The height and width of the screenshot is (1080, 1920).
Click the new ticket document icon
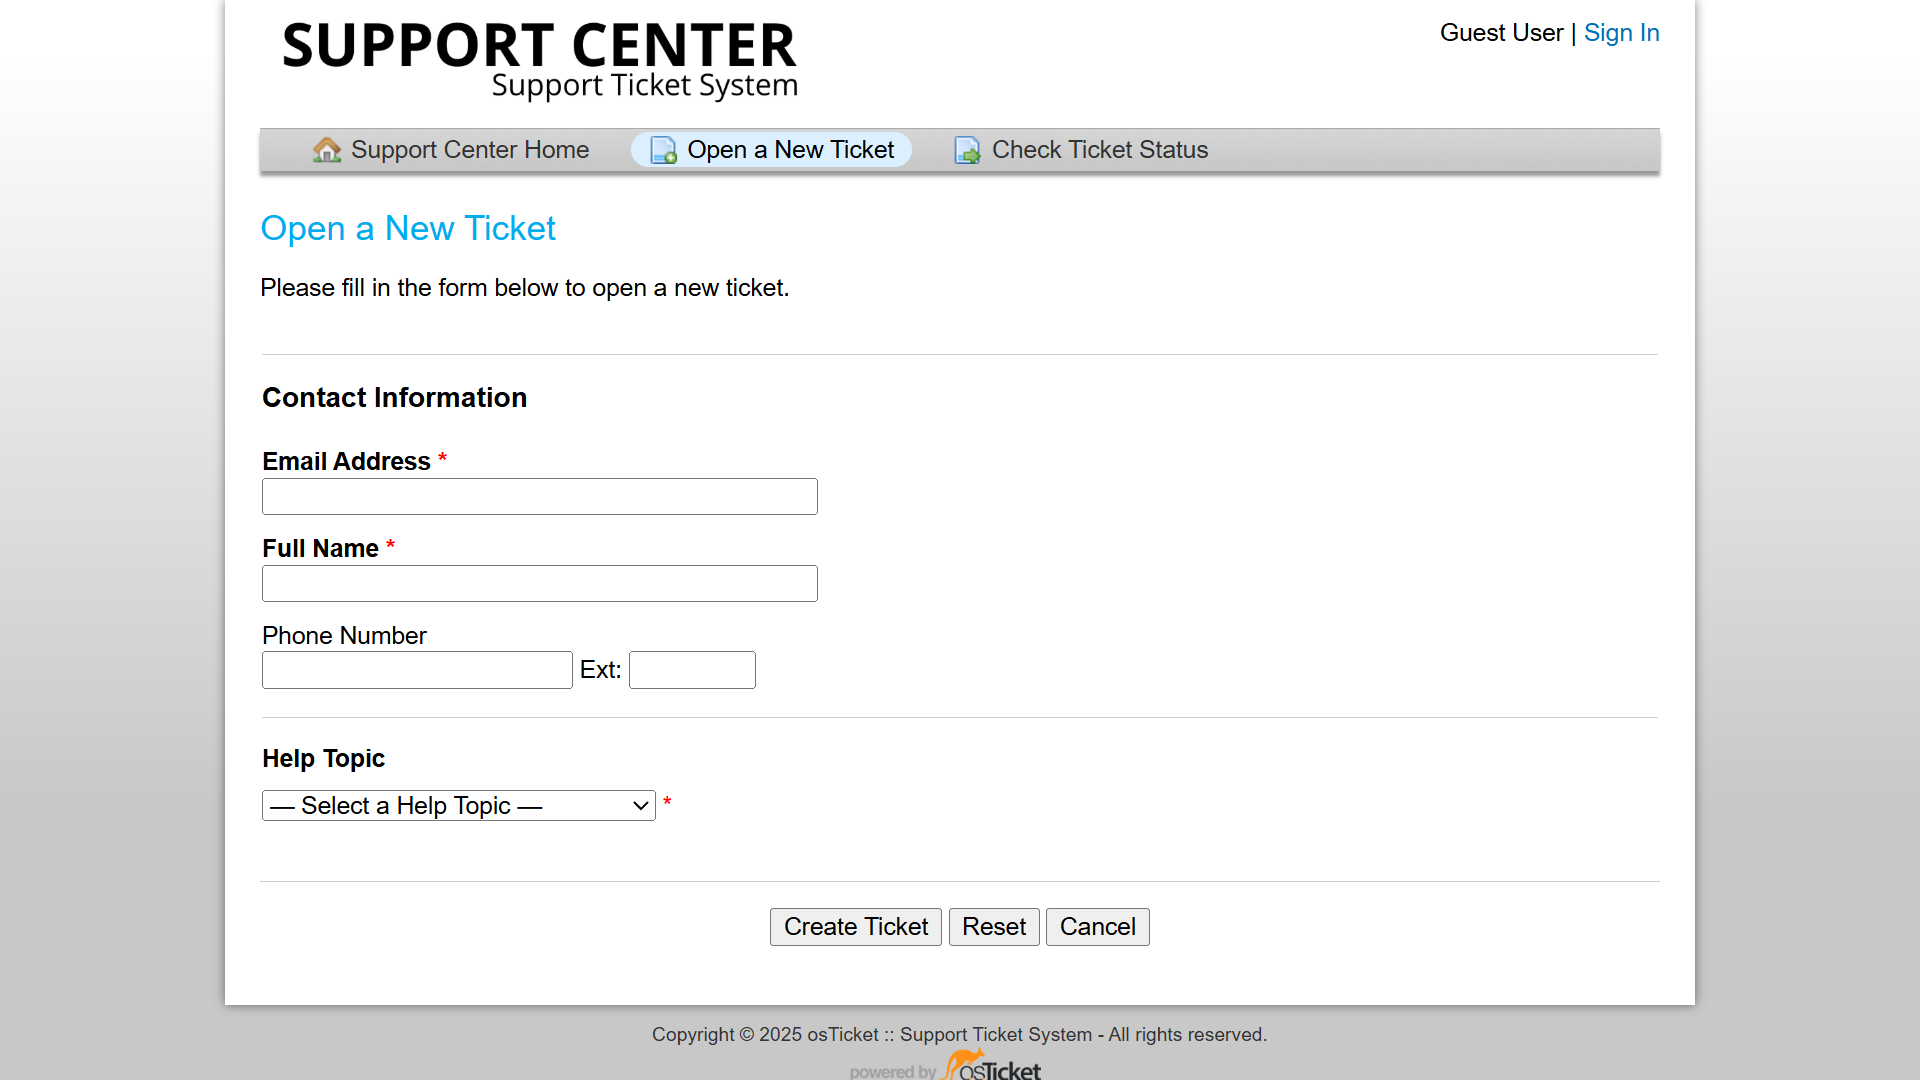[664, 150]
